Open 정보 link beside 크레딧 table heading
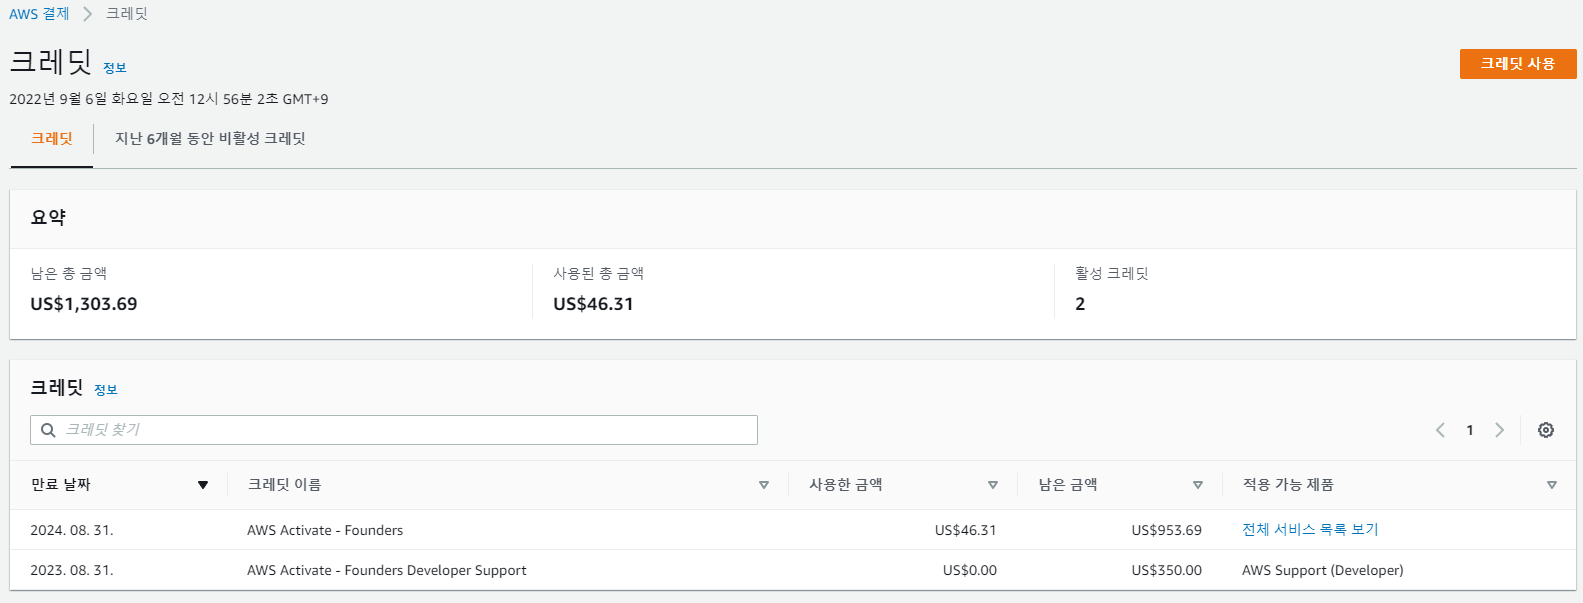Screen dimensions: 1583x603 tap(106, 390)
